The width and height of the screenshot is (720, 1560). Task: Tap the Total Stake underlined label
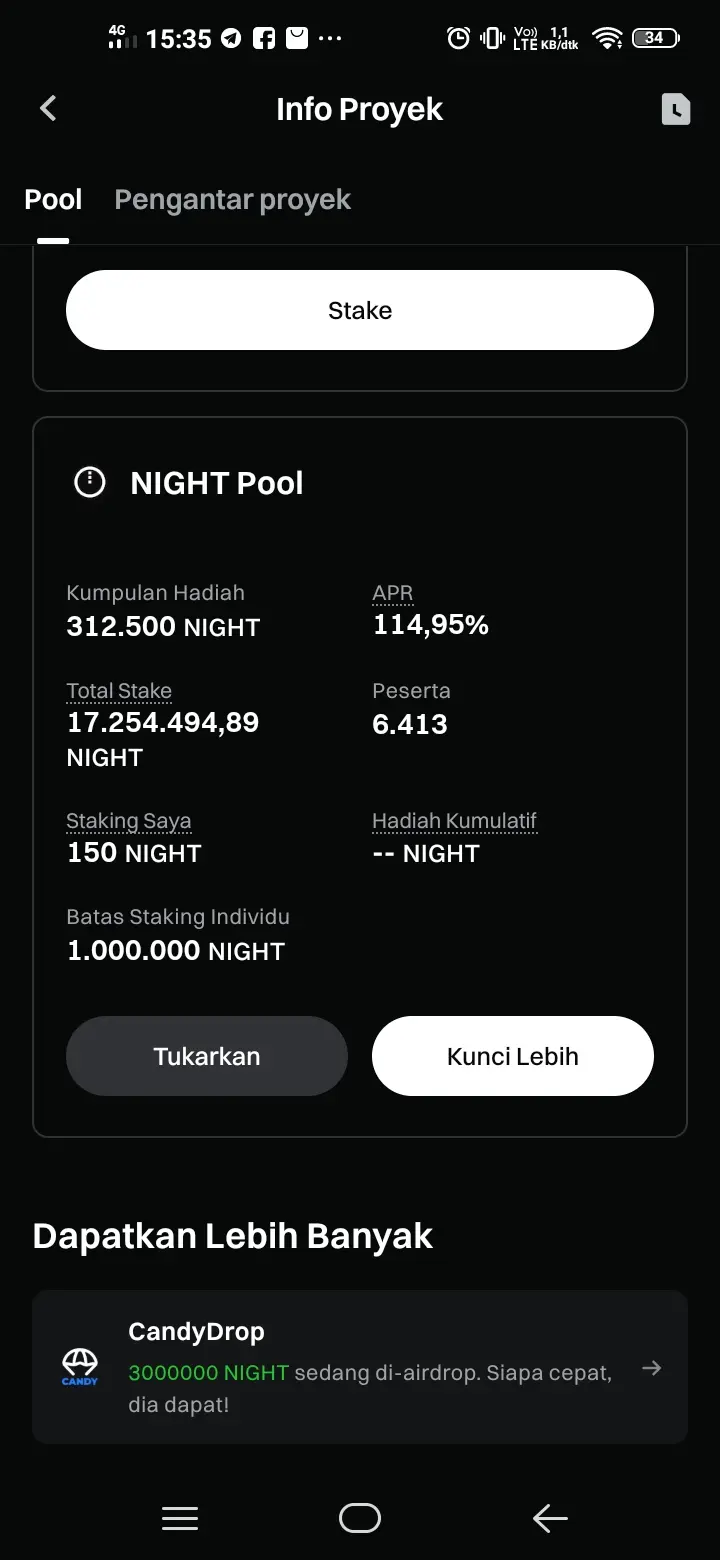[119, 691]
